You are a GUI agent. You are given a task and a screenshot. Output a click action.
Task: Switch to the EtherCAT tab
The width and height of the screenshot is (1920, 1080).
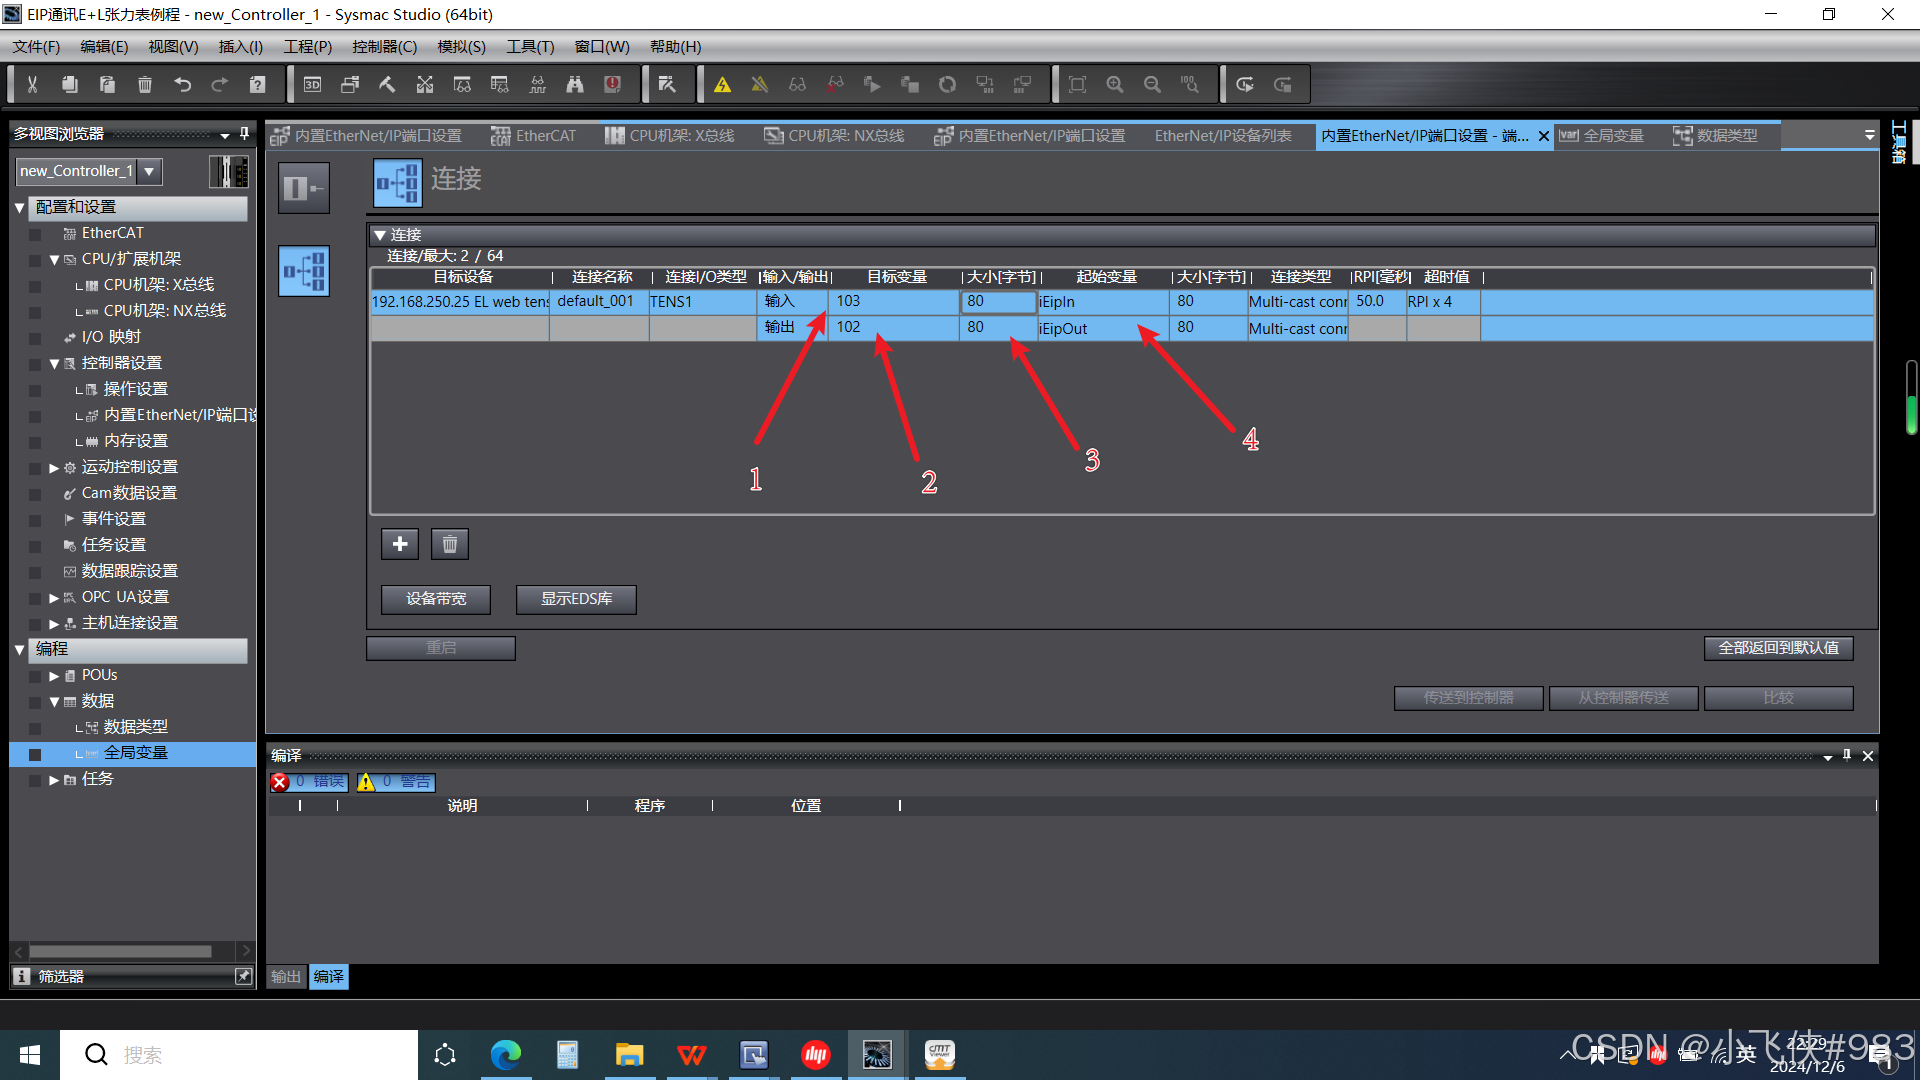(x=534, y=136)
